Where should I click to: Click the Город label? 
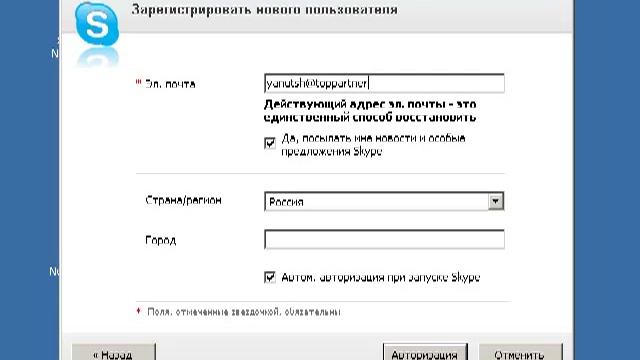[160, 240]
